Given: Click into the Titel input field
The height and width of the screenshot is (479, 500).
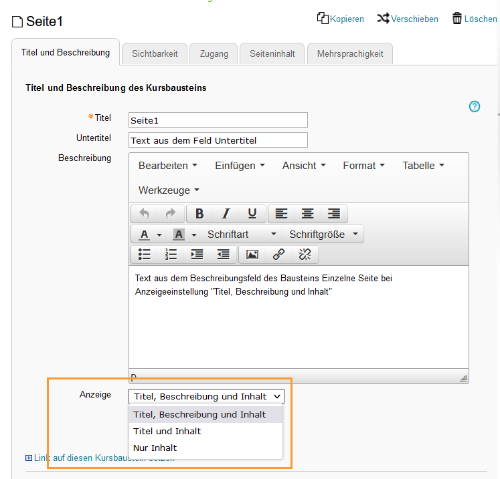Looking at the screenshot, I should (x=218, y=120).
